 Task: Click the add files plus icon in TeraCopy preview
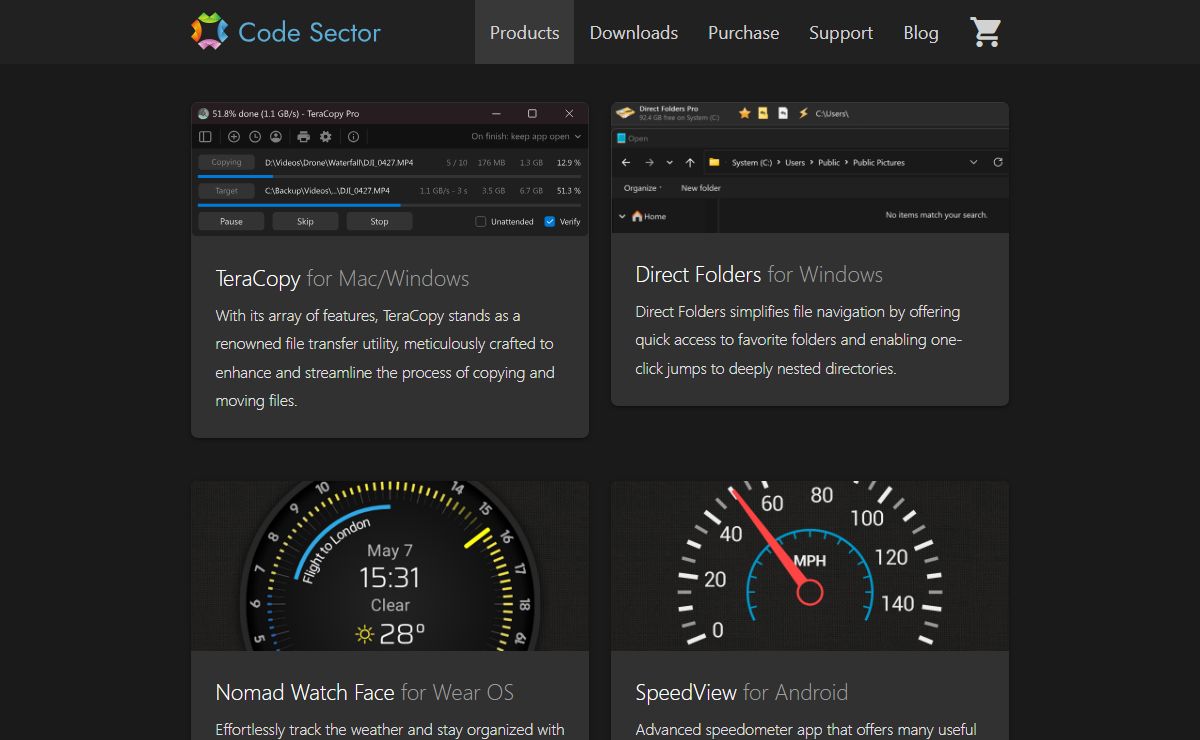pos(234,137)
